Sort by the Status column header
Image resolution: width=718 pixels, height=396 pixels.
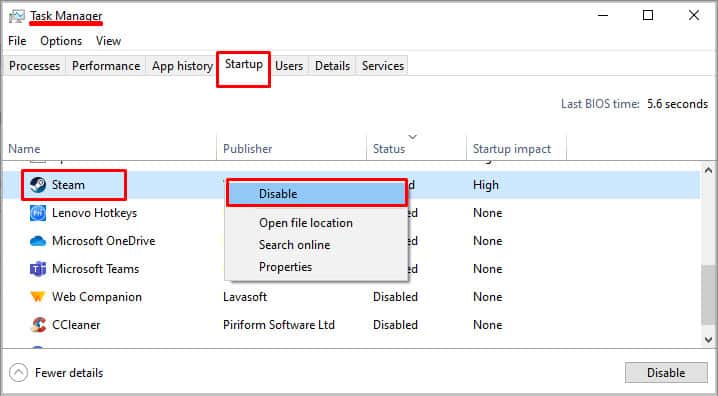pyautogui.click(x=389, y=149)
